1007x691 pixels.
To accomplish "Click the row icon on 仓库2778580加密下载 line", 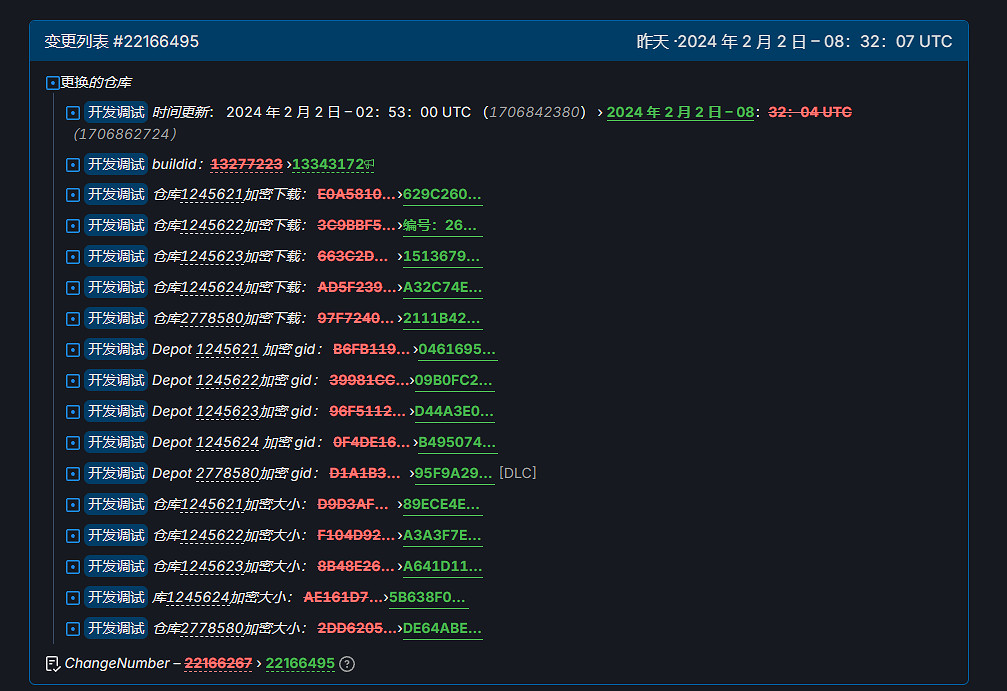I will pyautogui.click(x=72, y=319).
